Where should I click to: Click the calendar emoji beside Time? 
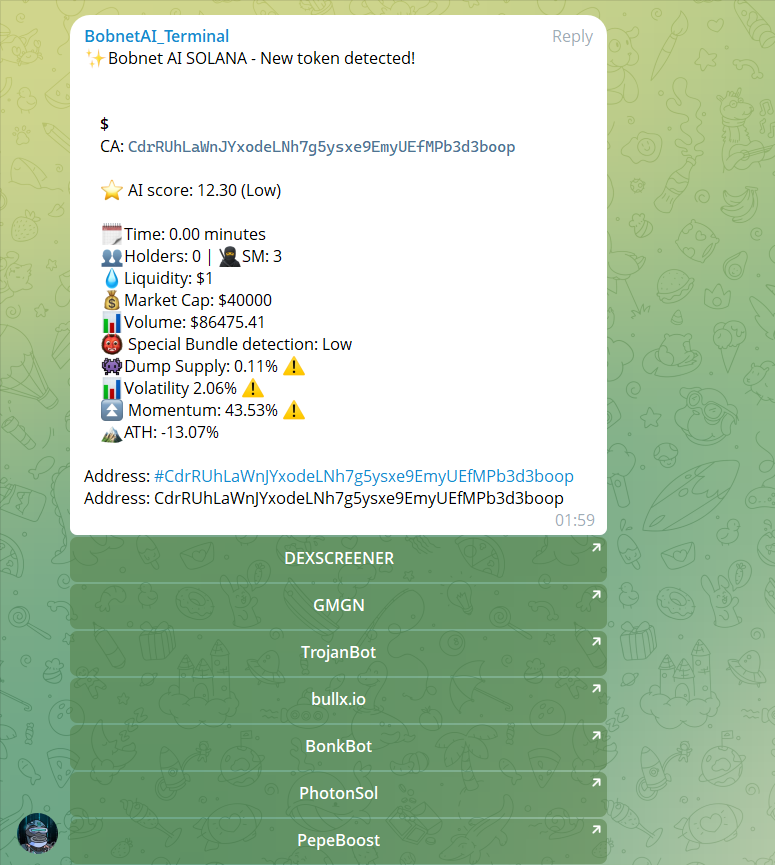click(111, 234)
